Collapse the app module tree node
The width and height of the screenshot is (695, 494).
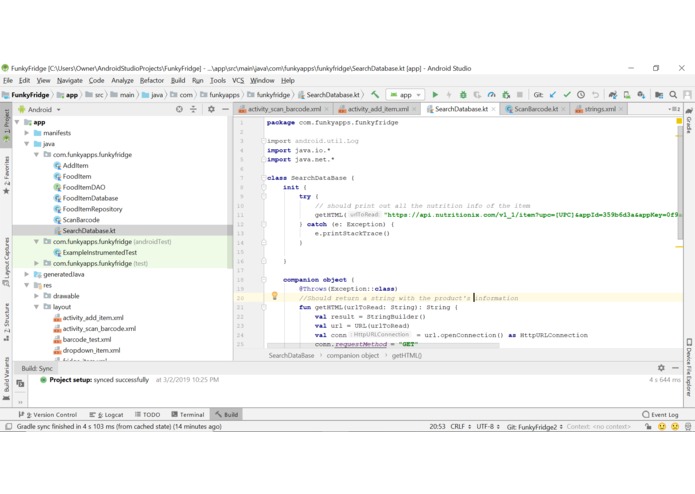[x=17, y=122]
